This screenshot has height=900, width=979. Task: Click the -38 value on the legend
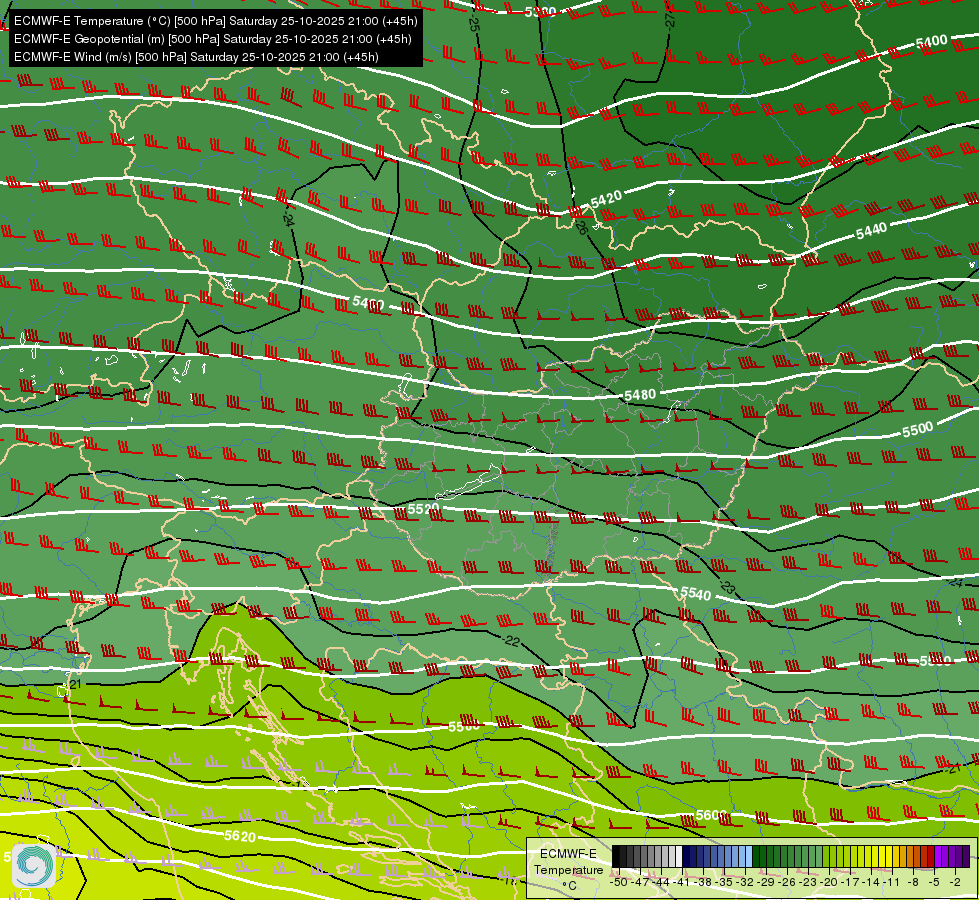703,882
